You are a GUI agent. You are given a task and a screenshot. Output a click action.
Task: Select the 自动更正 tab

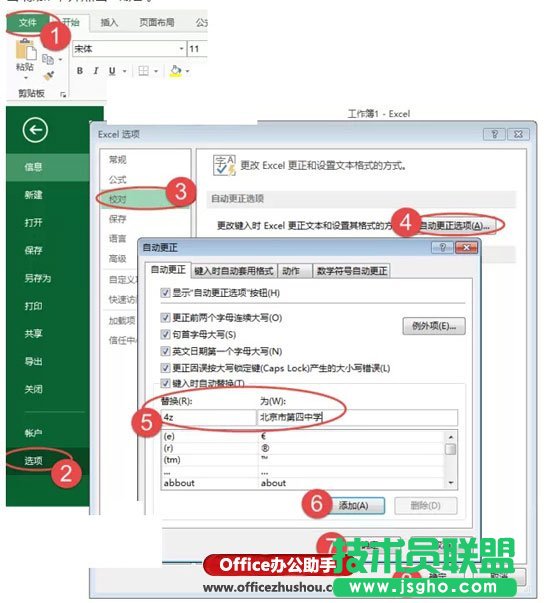(x=168, y=270)
